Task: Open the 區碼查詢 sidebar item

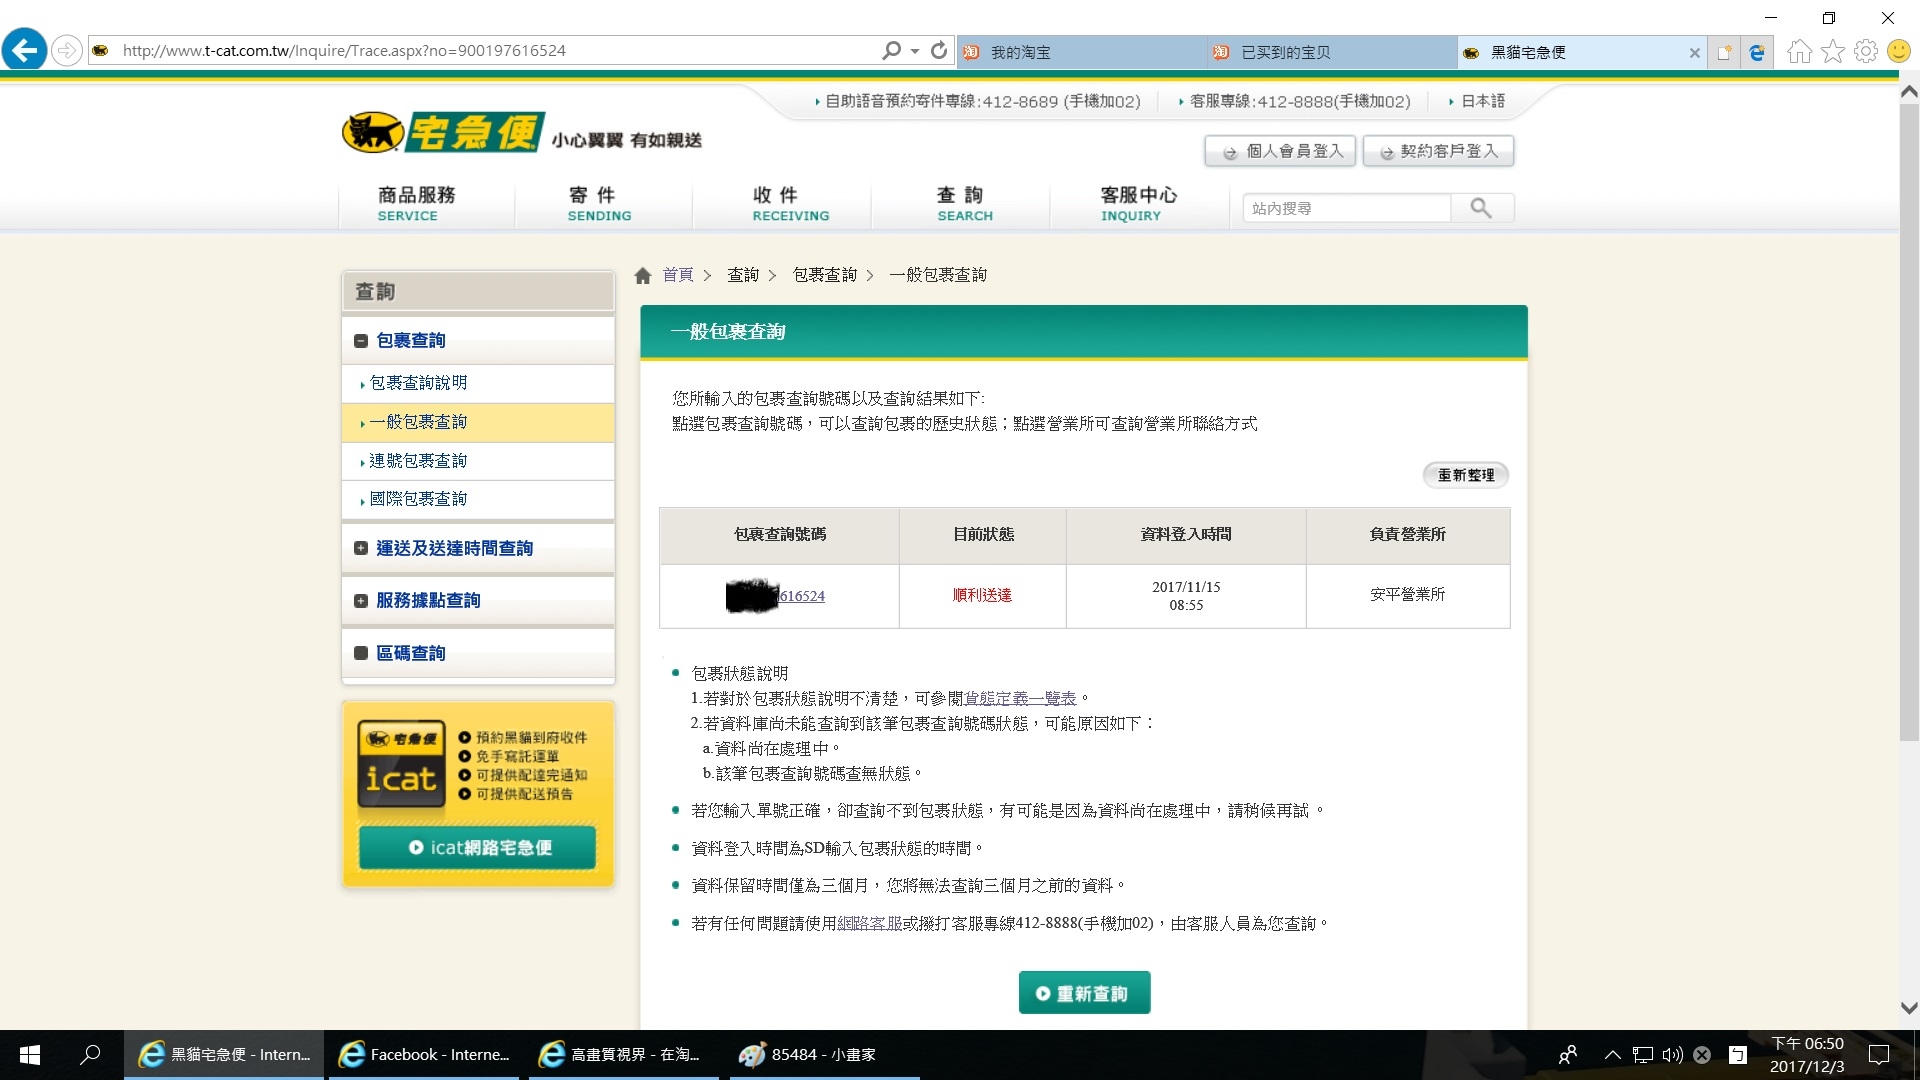Action: pyautogui.click(x=410, y=653)
